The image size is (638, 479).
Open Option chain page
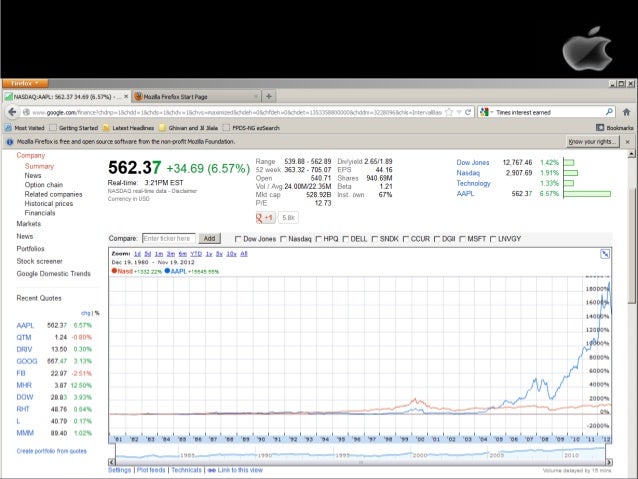44,185
